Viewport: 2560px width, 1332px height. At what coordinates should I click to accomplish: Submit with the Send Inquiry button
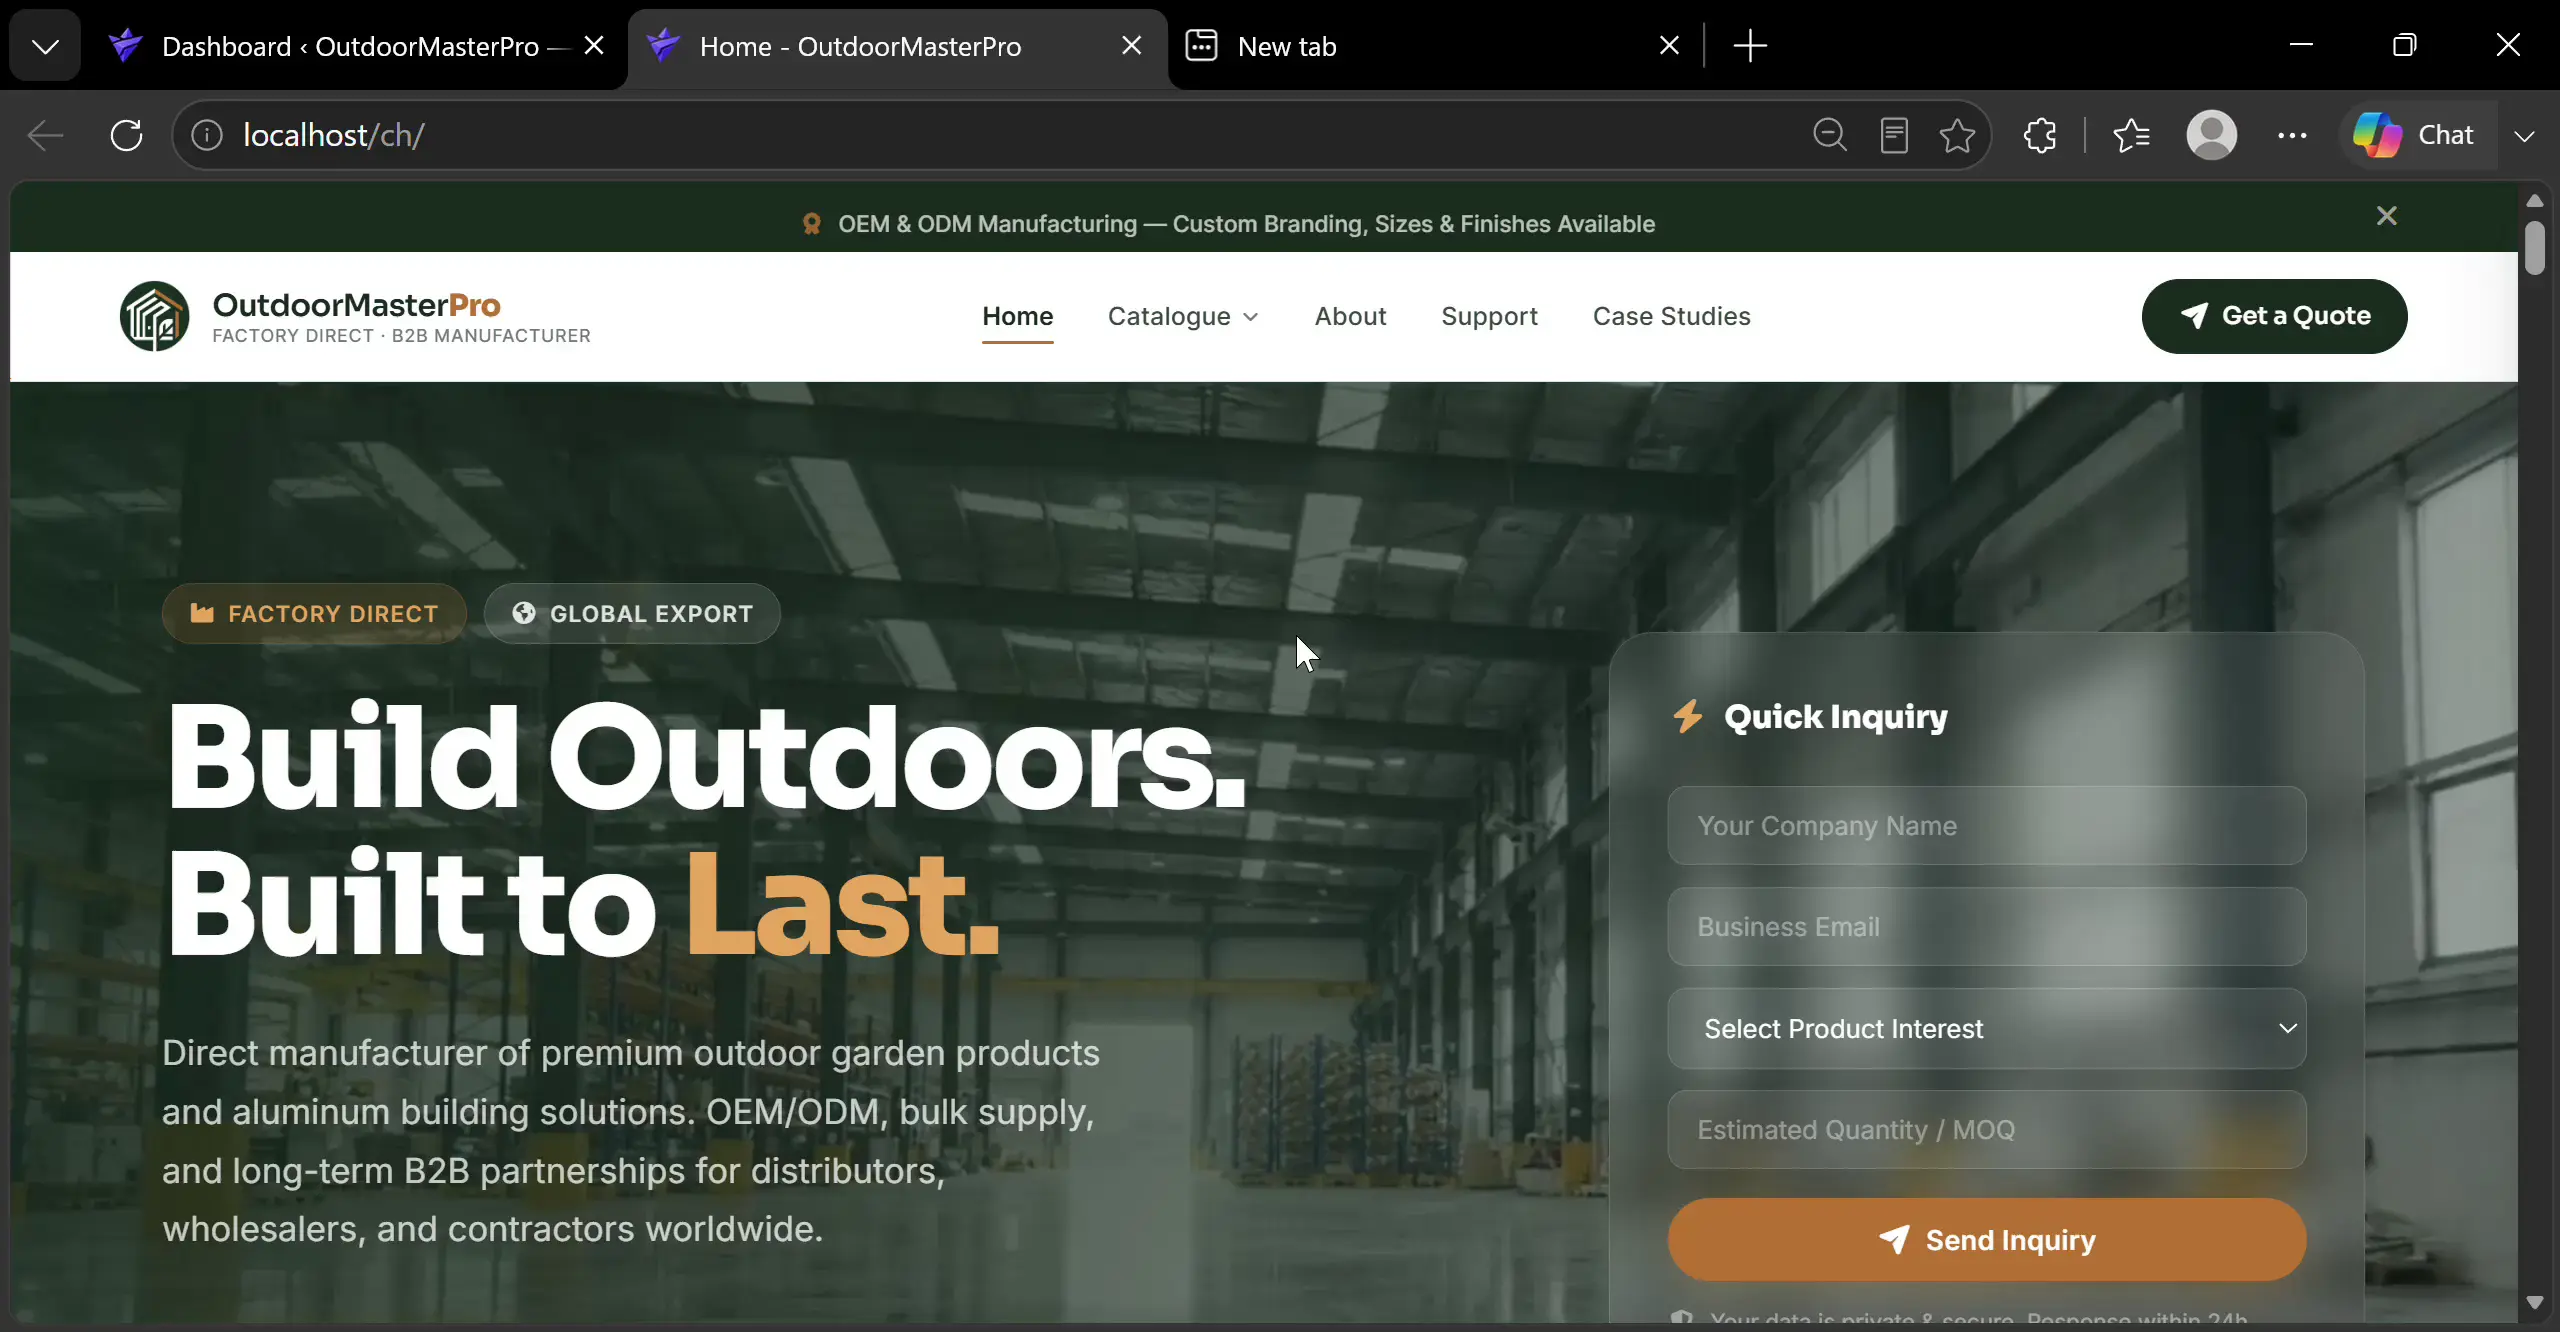click(x=1987, y=1240)
